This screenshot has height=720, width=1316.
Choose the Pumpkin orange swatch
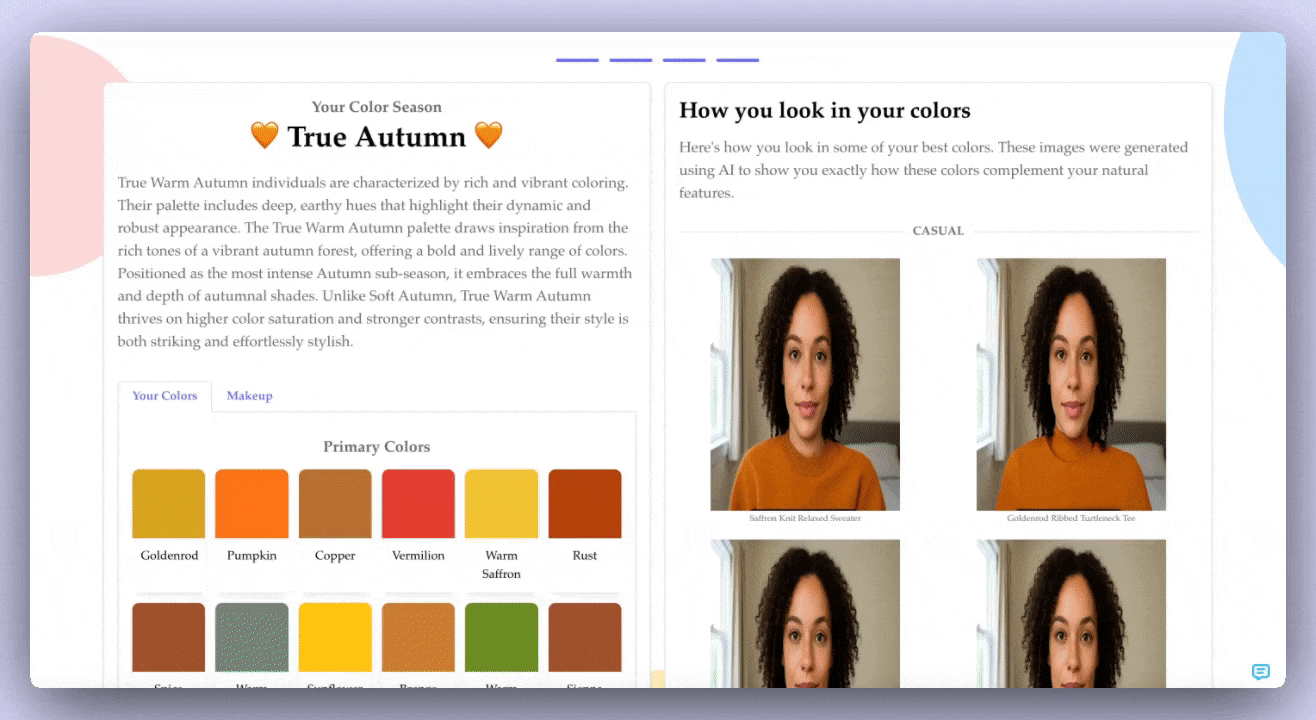point(252,504)
